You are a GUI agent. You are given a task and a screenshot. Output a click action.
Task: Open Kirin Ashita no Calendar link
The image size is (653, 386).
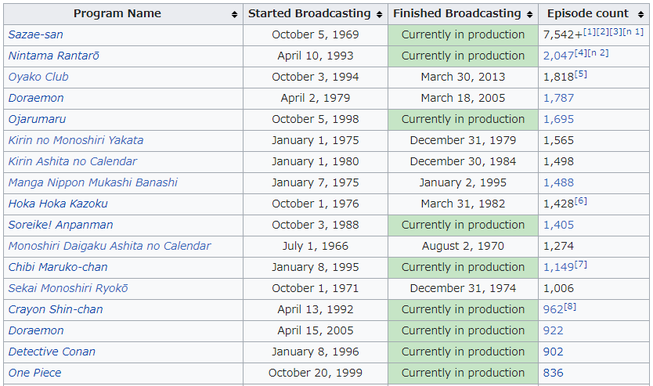click(x=72, y=162)
